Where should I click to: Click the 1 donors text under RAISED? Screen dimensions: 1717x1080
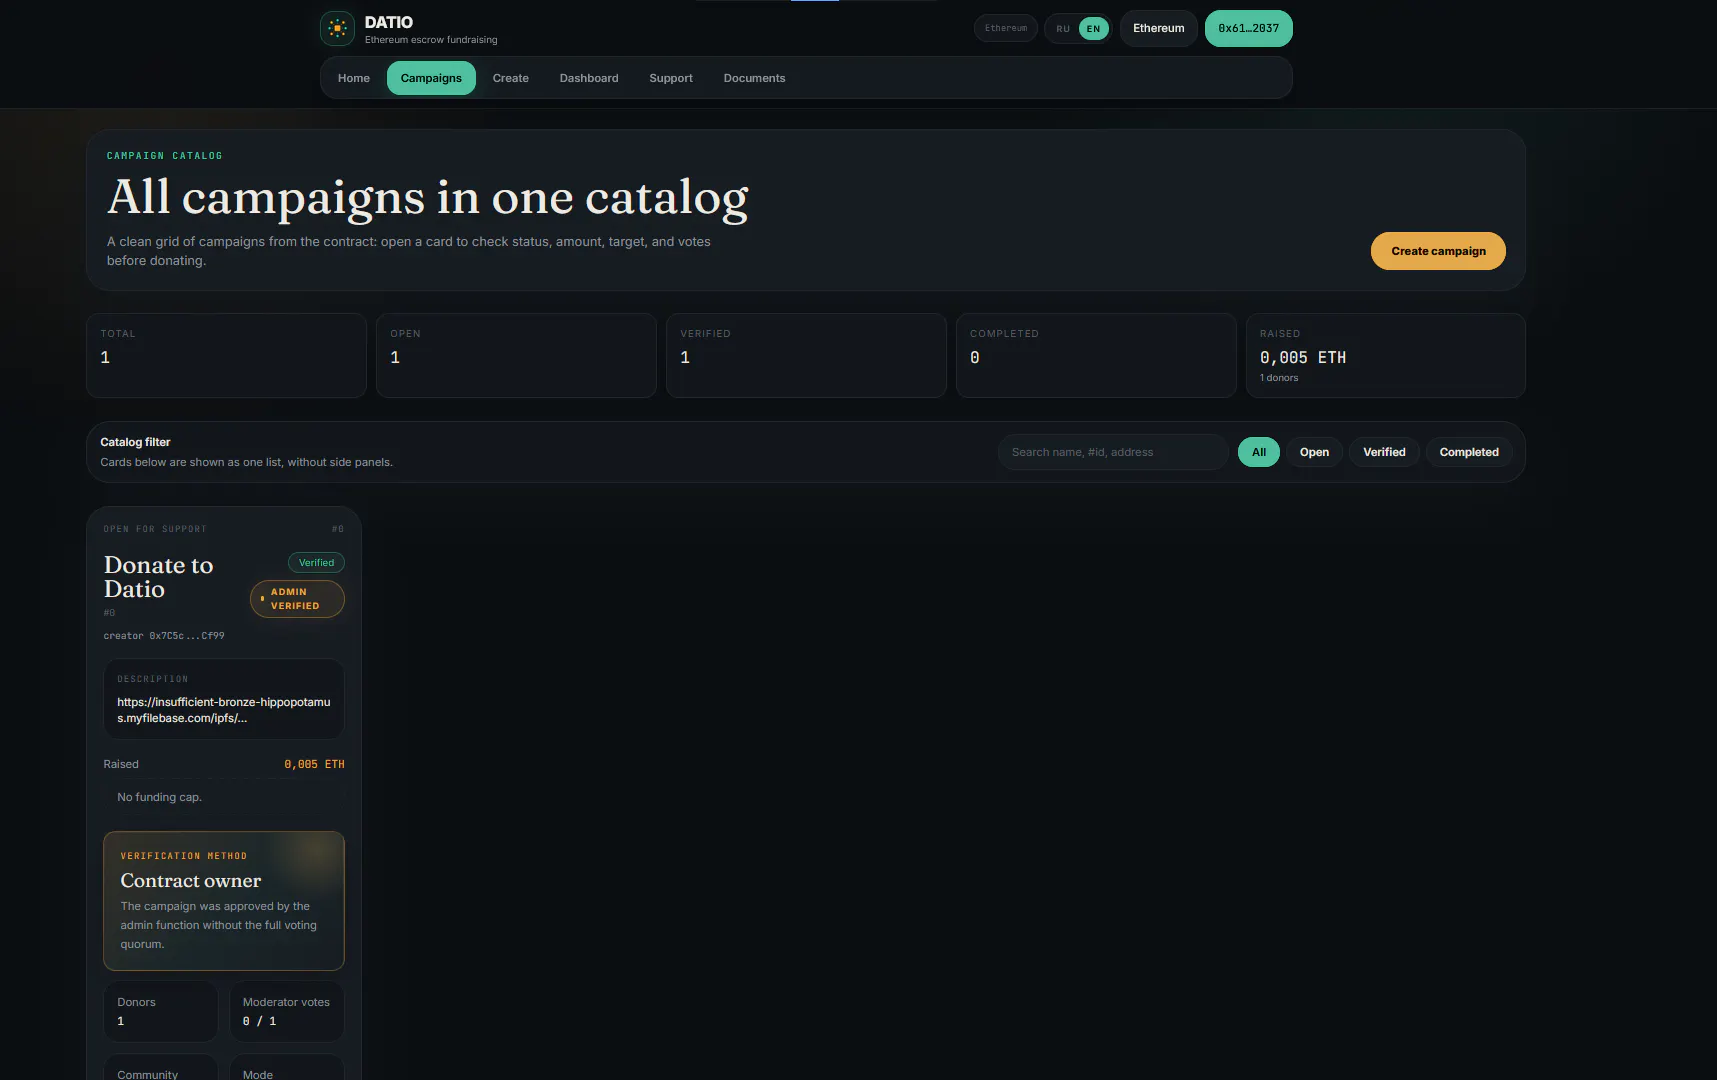coord(1279,378)
